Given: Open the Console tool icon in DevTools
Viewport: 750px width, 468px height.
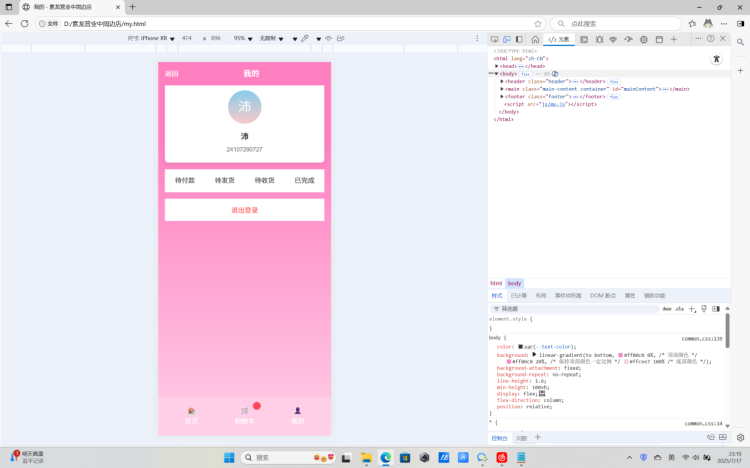Looking at the screenshot, I should point(584,39).
